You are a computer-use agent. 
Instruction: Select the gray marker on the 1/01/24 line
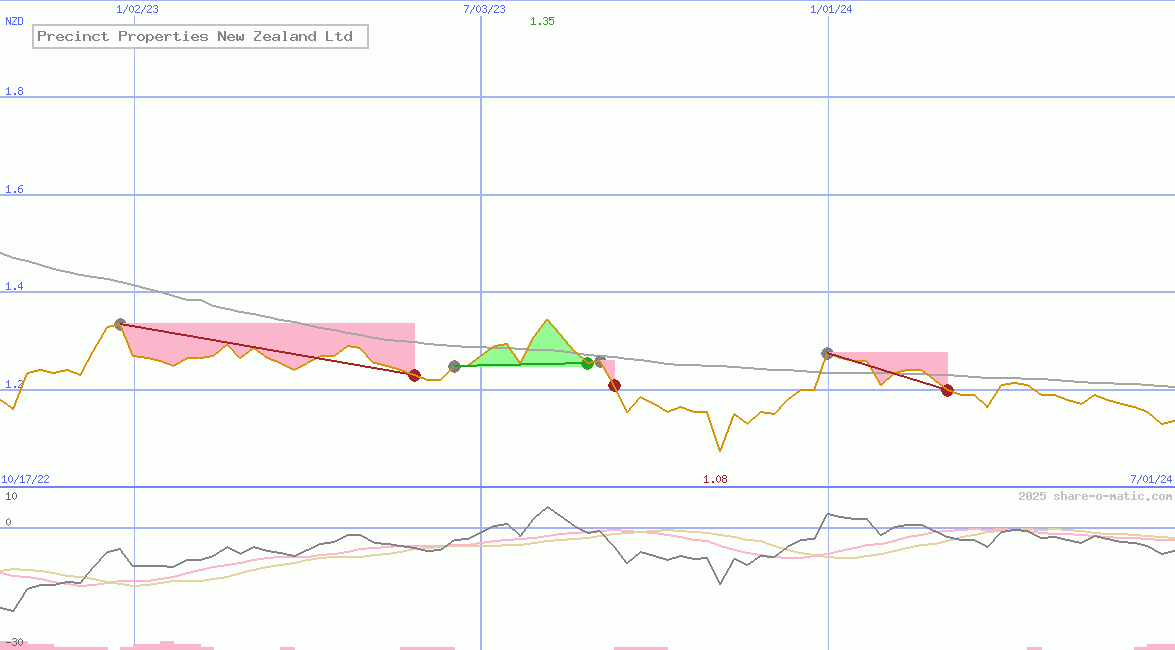[827, 353]
